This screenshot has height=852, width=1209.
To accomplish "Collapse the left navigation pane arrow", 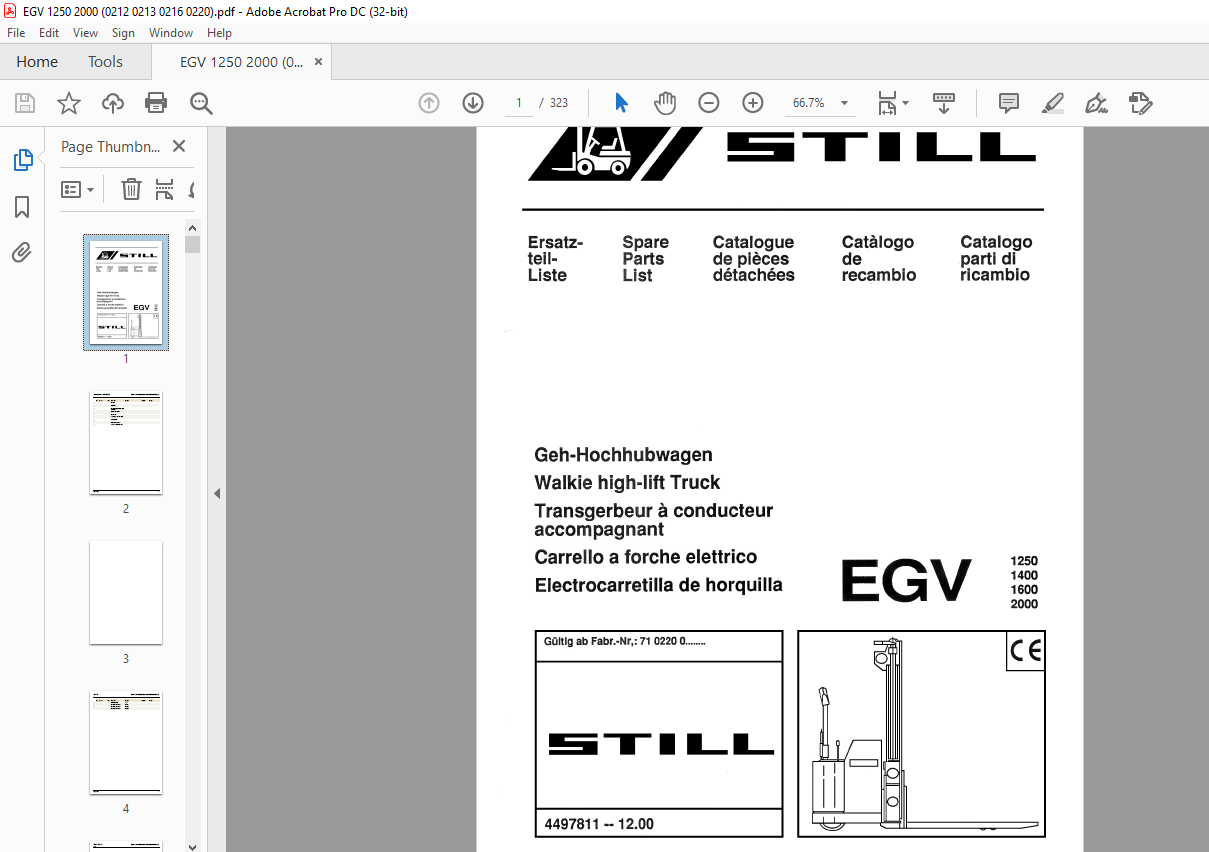I will [x=217, y=493].
